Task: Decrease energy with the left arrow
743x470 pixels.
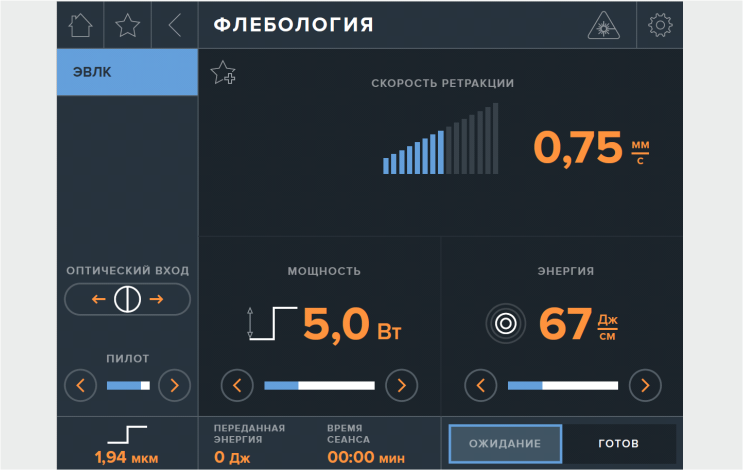Action: click(x=481, y=385)
